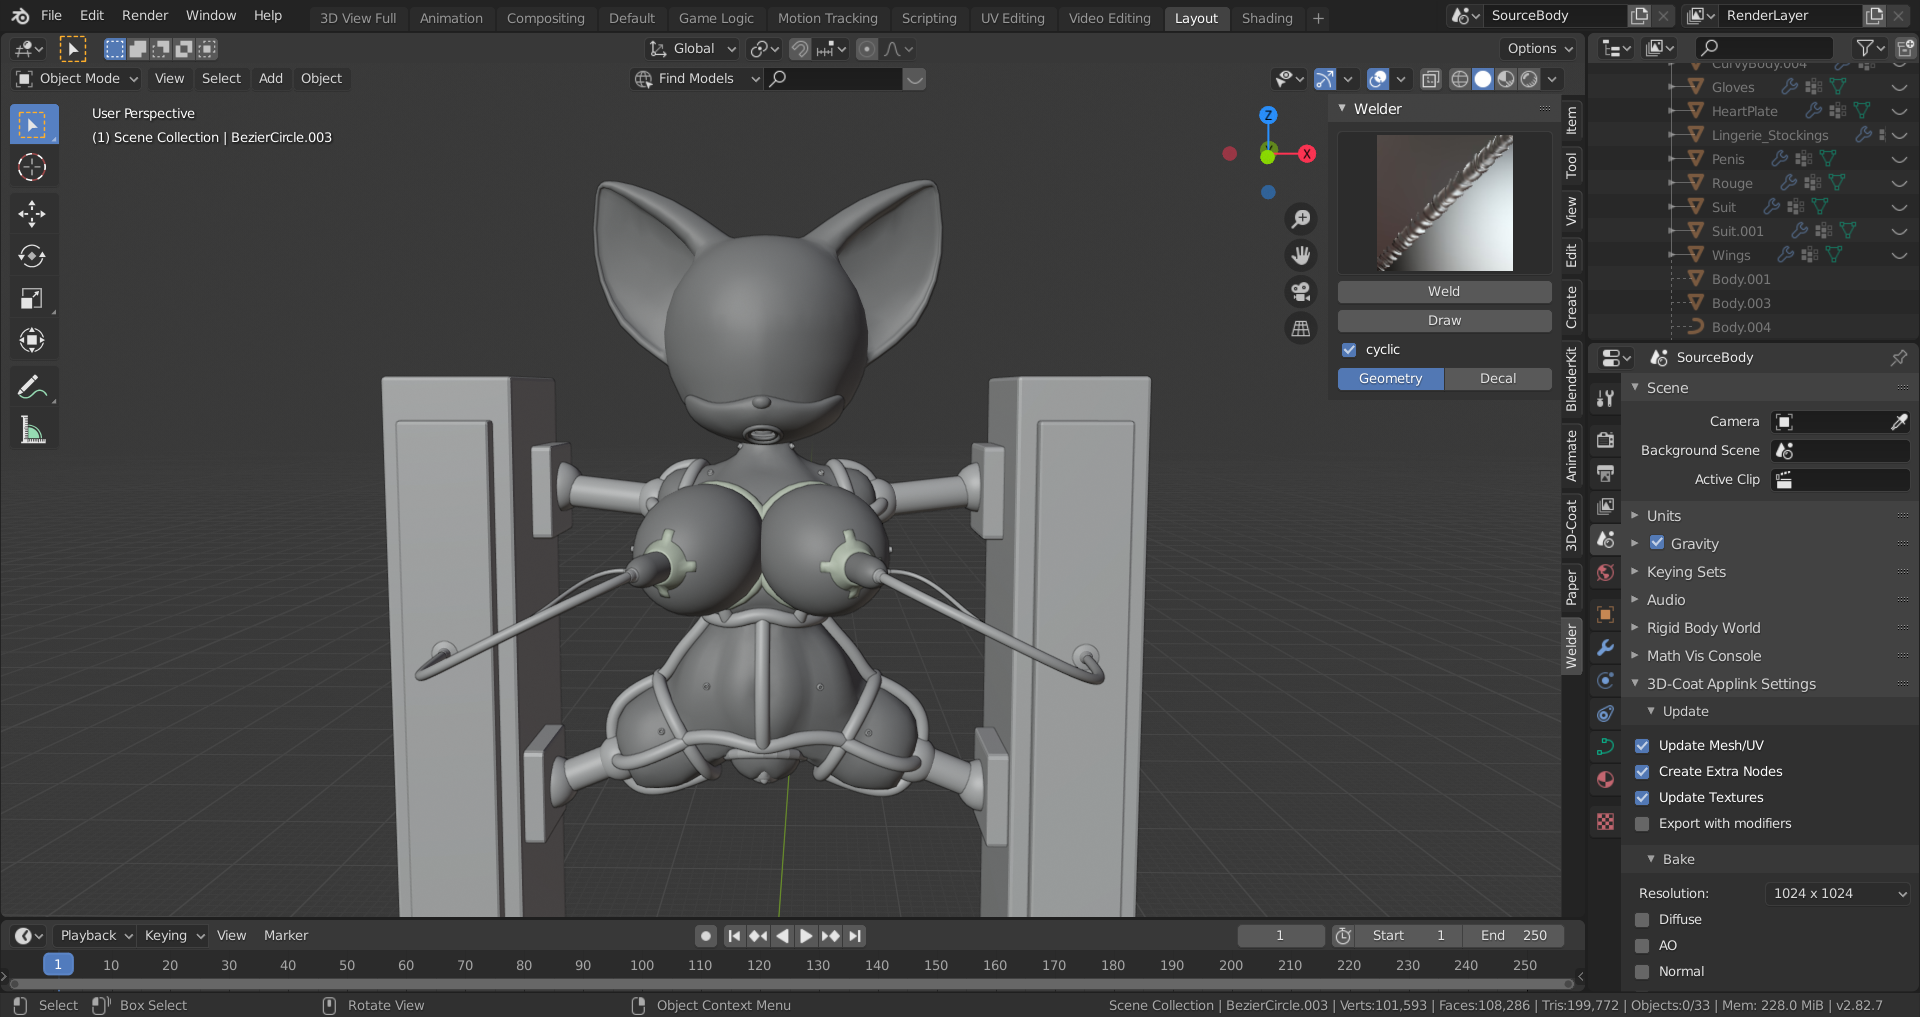Image resolution: width=1920 pixels, height=1017 pixels.
Task: Disable the Update Textures checkbox
Action: pos(1642,797)
